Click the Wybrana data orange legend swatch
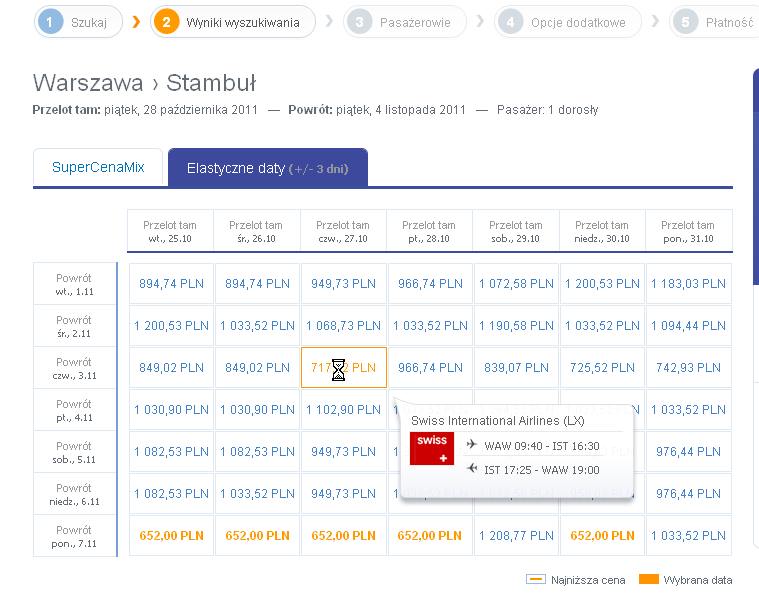Screen dimensions: 759x596 (649, 579)
